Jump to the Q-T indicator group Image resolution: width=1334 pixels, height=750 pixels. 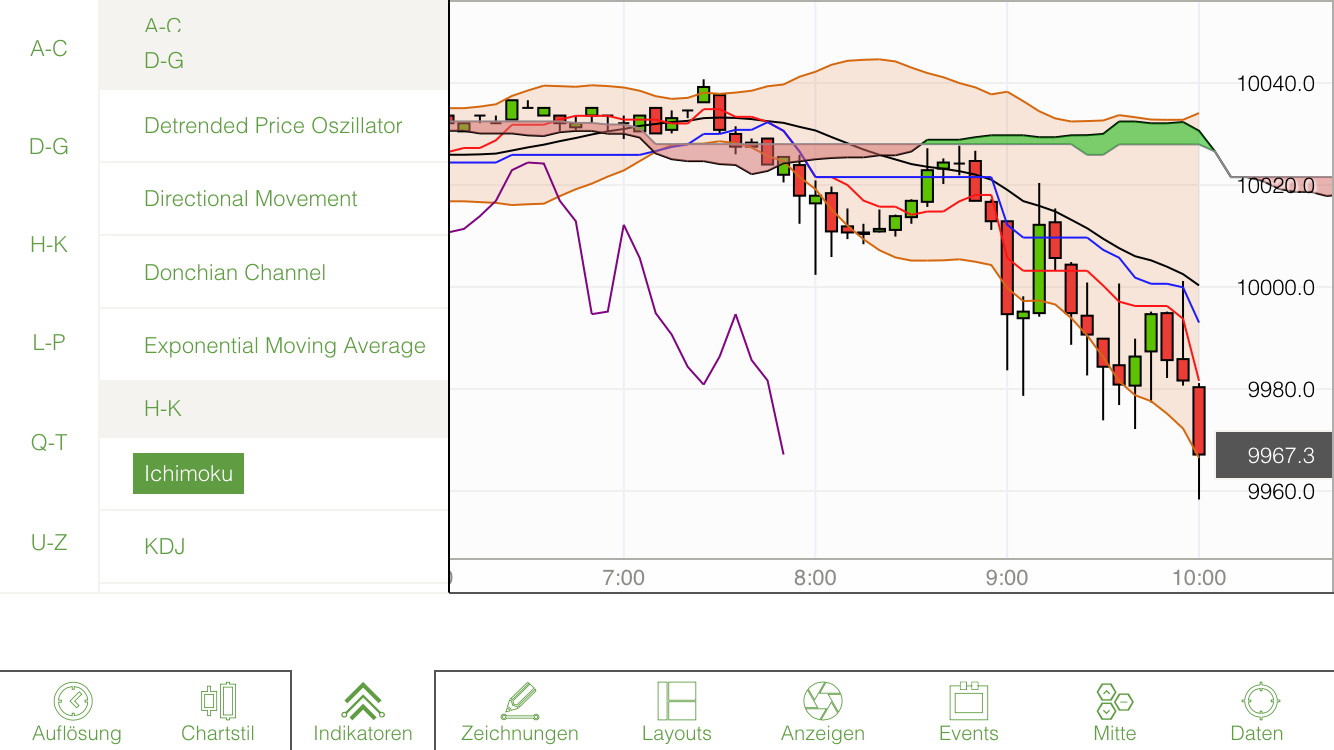coord(48,443)
